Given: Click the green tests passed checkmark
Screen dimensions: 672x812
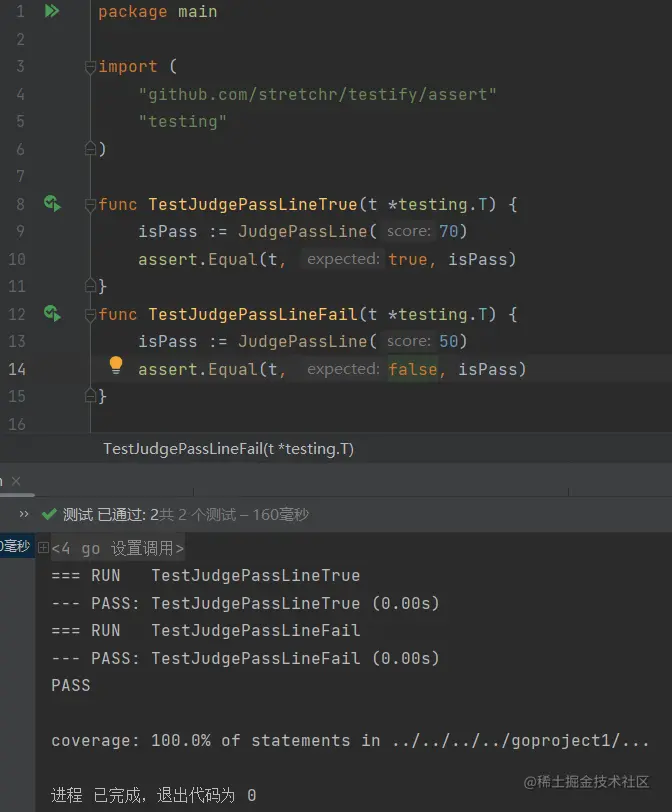Looking at the screenshot, I should click(49, 514).
